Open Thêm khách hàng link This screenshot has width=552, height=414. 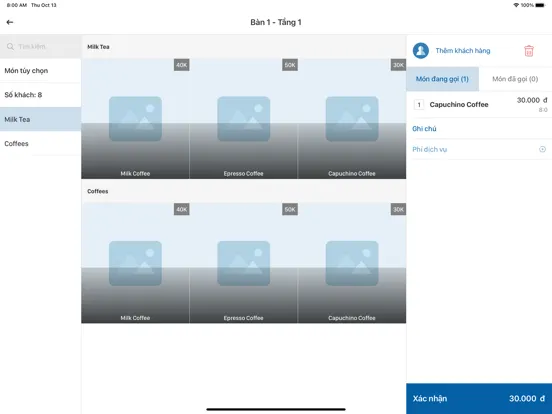[x=463, y=51]
